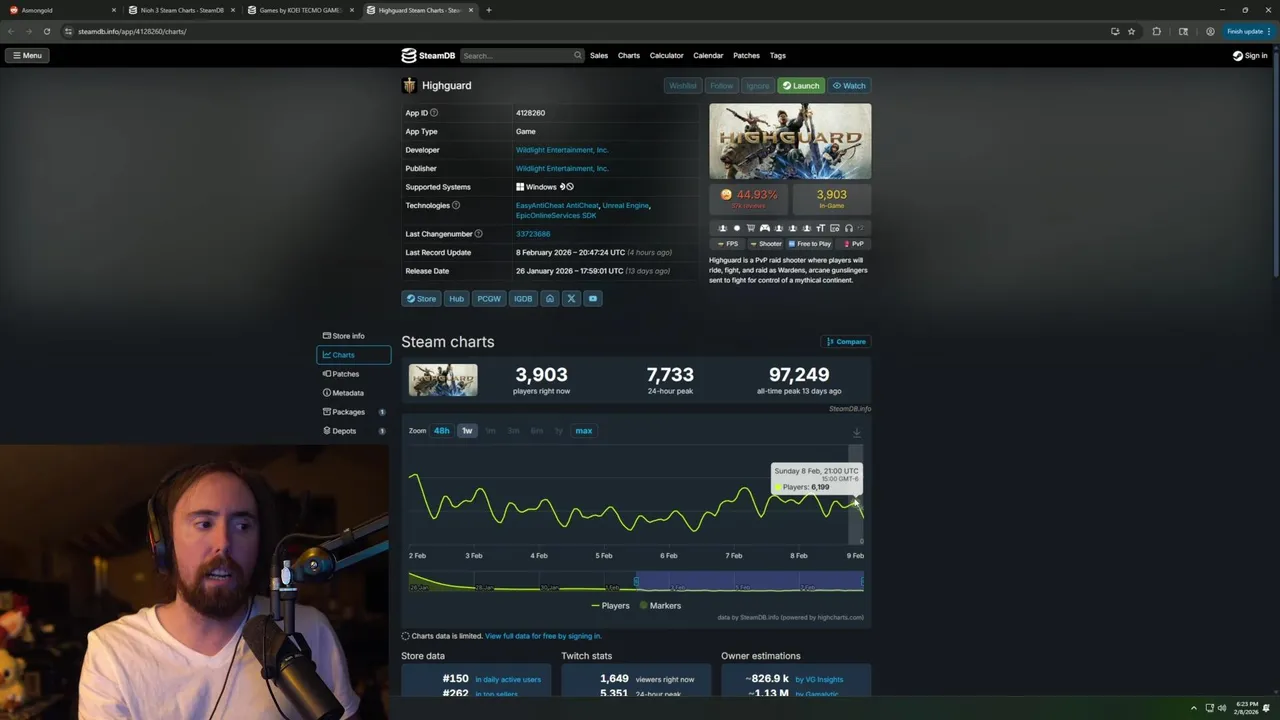
Task: Show hidden tray icons chevron
Action: click(x=1193, y=708)
